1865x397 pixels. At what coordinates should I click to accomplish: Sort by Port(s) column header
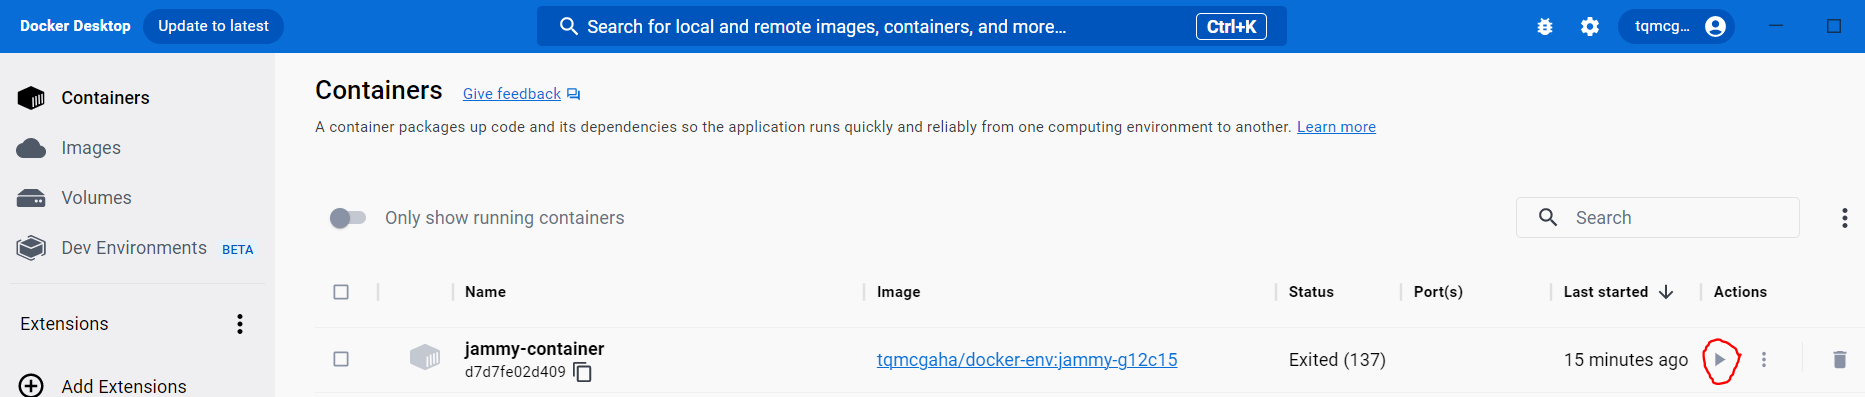[x=1438, y=292]
